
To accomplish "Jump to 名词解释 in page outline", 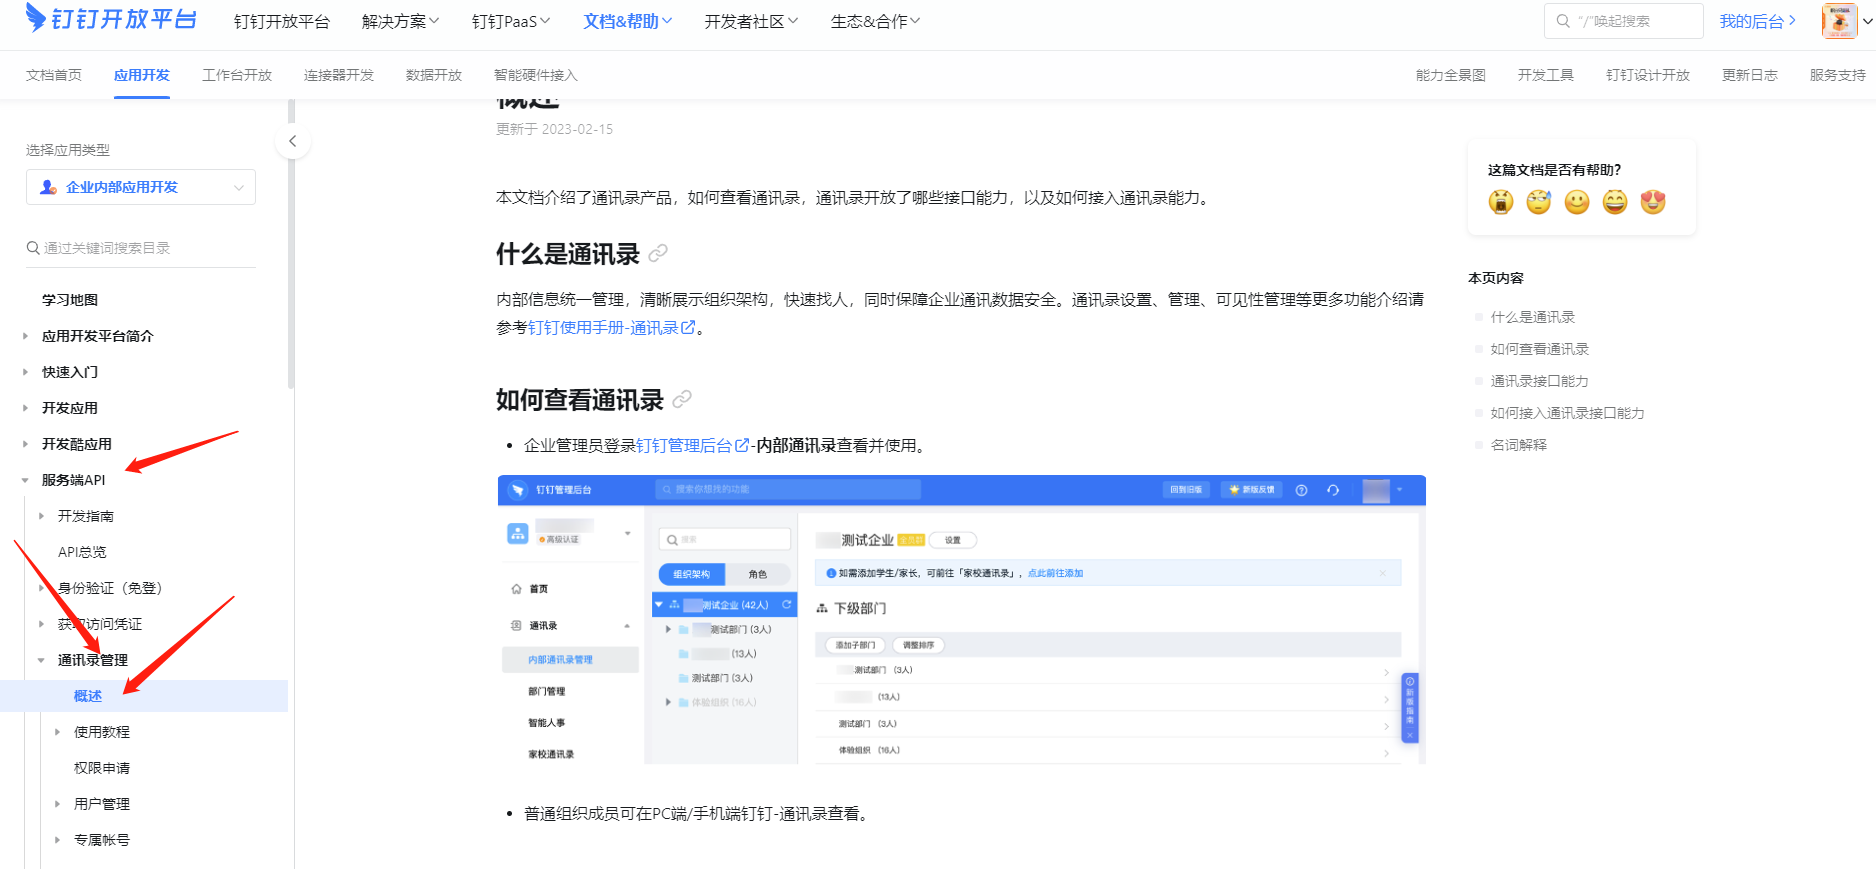I will (1519, 445).
